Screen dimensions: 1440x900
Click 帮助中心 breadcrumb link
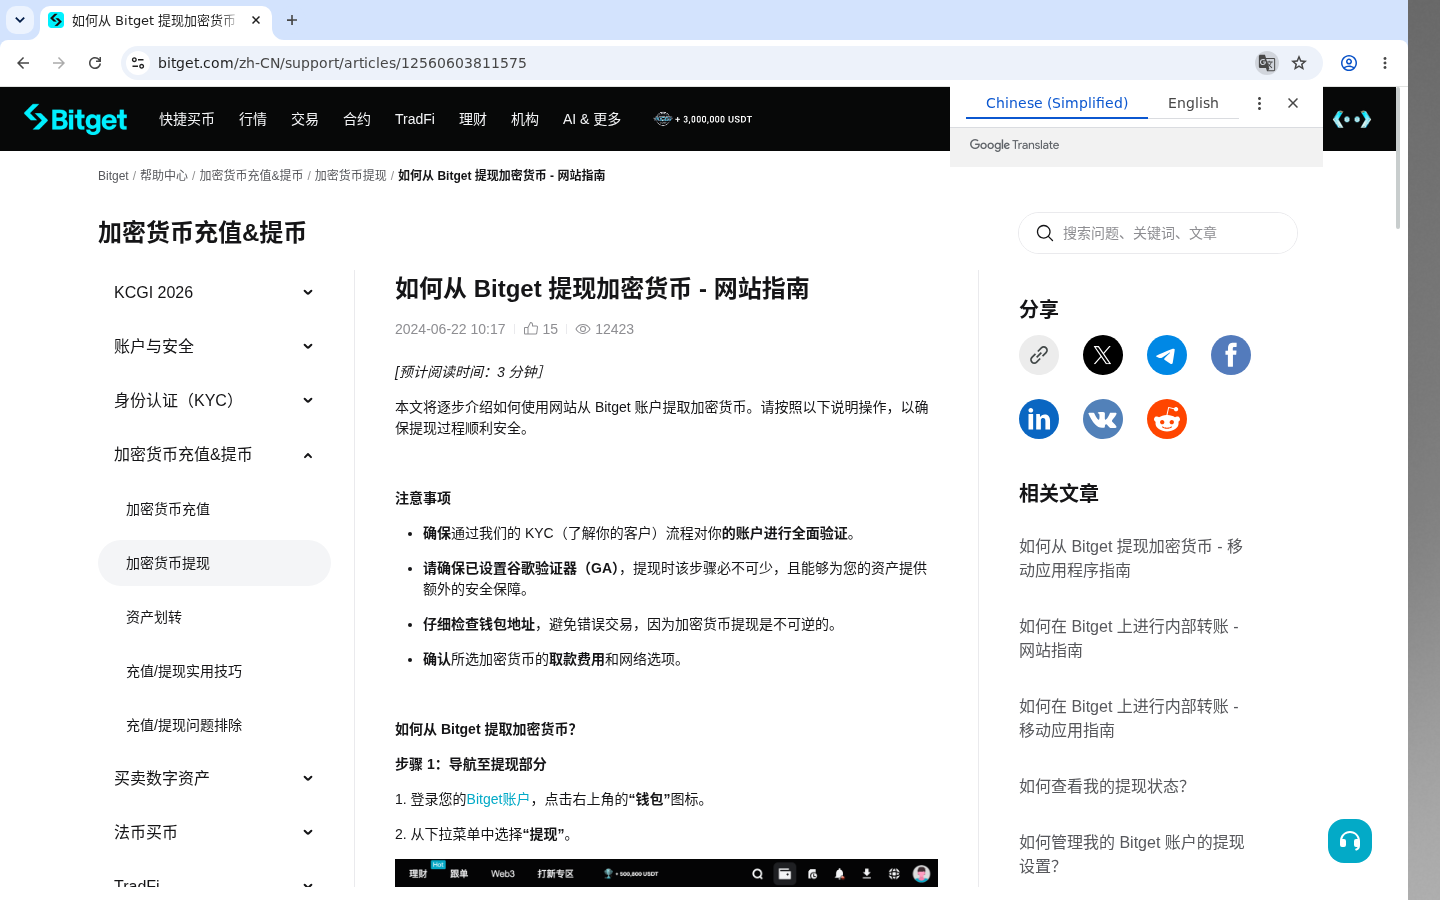(x=164, y=175)
